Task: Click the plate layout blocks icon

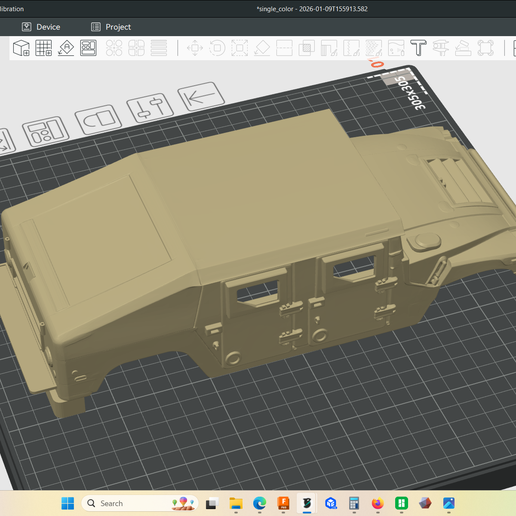Action: [x=46, y=131]
